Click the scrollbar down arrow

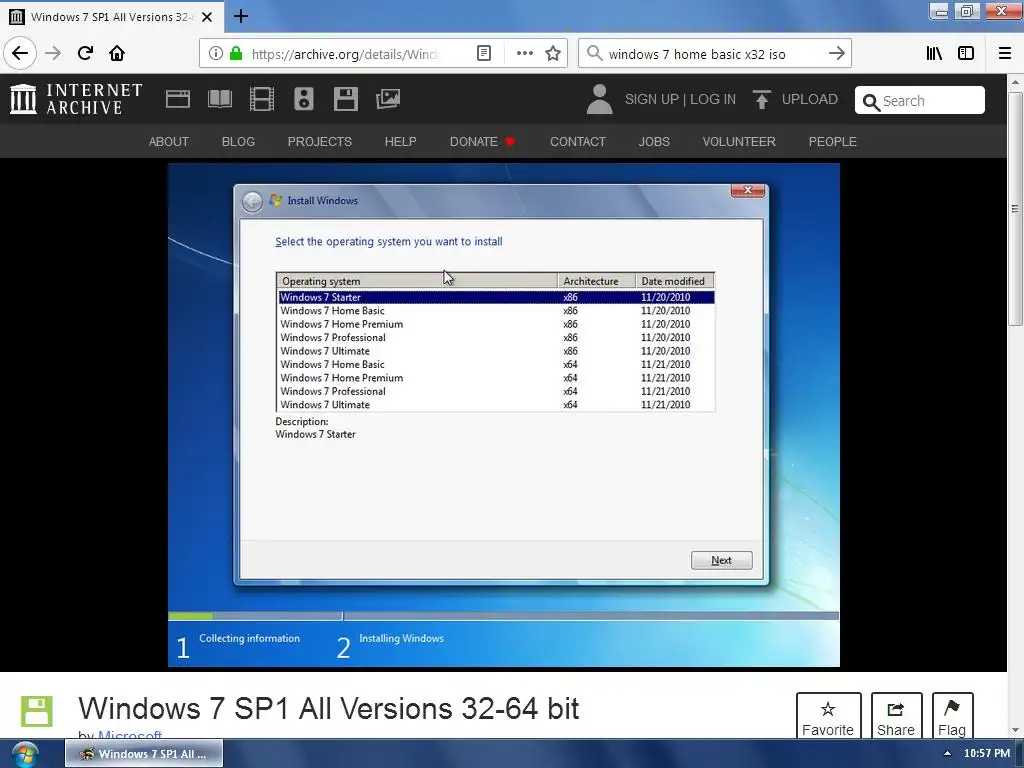pos(1015,730)
